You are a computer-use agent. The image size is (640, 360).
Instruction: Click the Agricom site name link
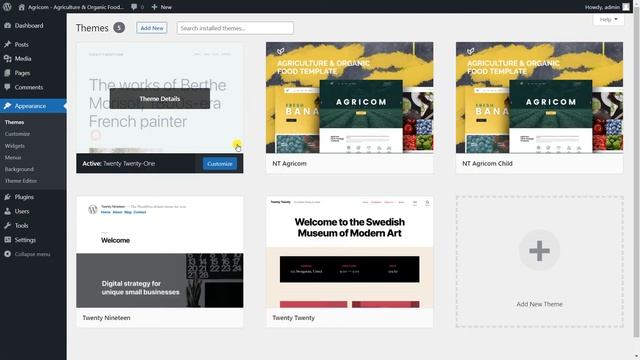[76, 7]
